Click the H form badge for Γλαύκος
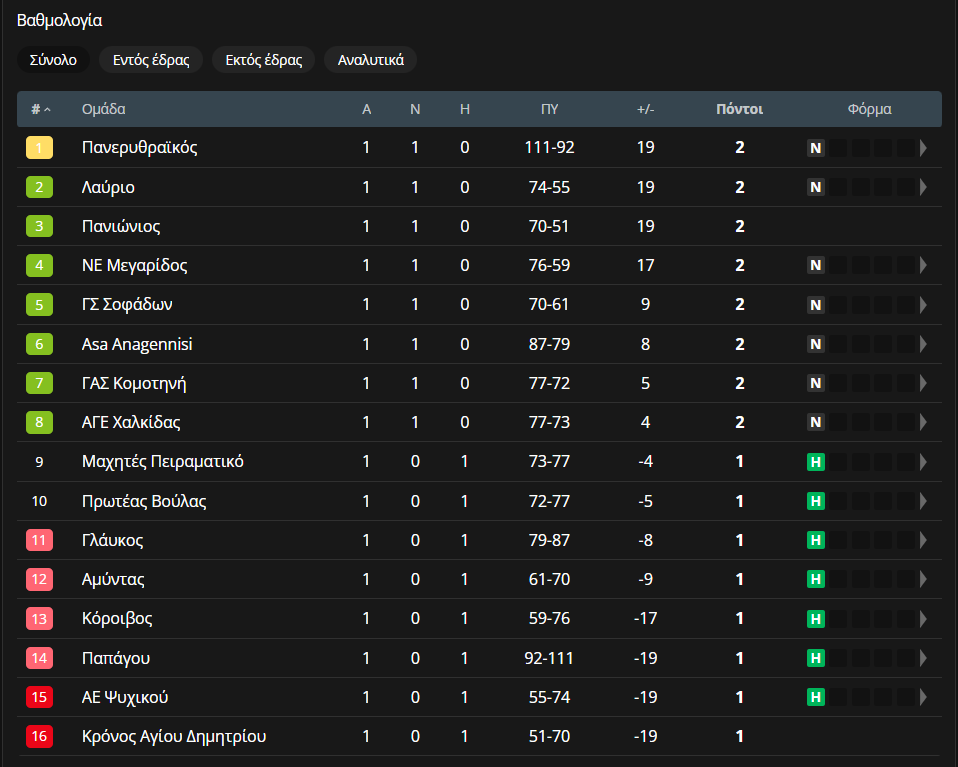 [816, 540]
